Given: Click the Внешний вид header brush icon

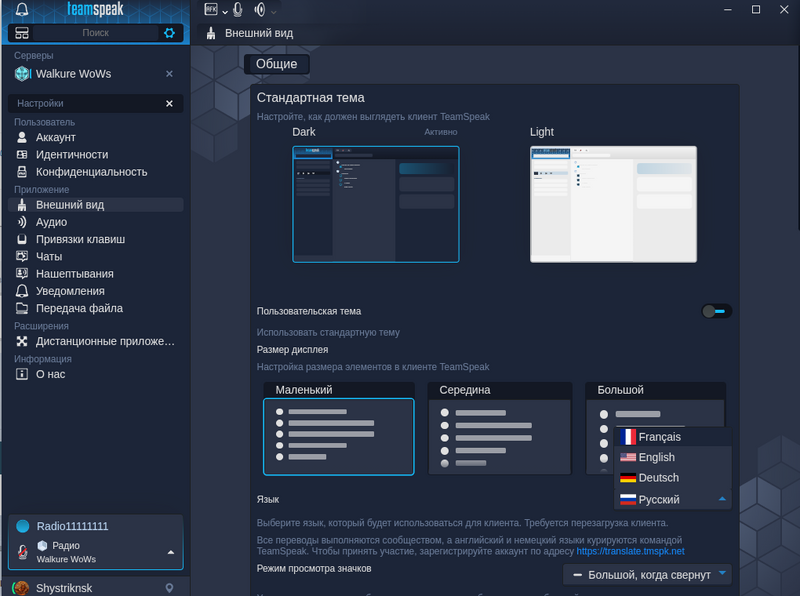Looking at the screenshot, I should coord(211,33).
